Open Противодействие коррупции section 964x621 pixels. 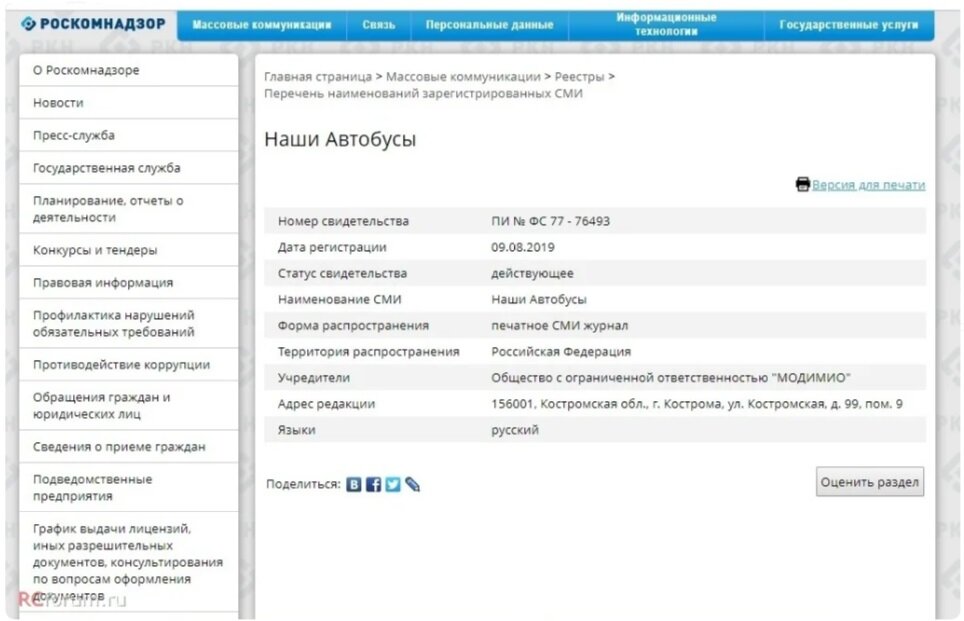[x=128, y=365]
